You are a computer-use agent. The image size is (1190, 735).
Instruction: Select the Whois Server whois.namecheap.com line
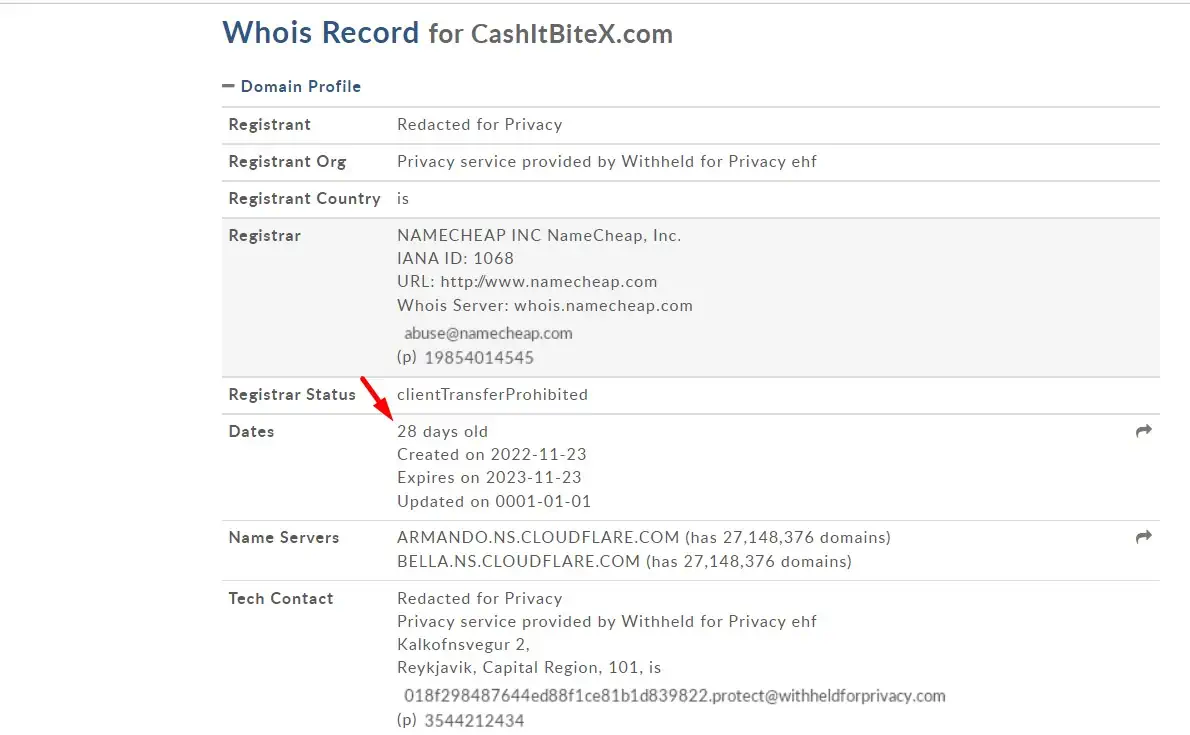545,305
